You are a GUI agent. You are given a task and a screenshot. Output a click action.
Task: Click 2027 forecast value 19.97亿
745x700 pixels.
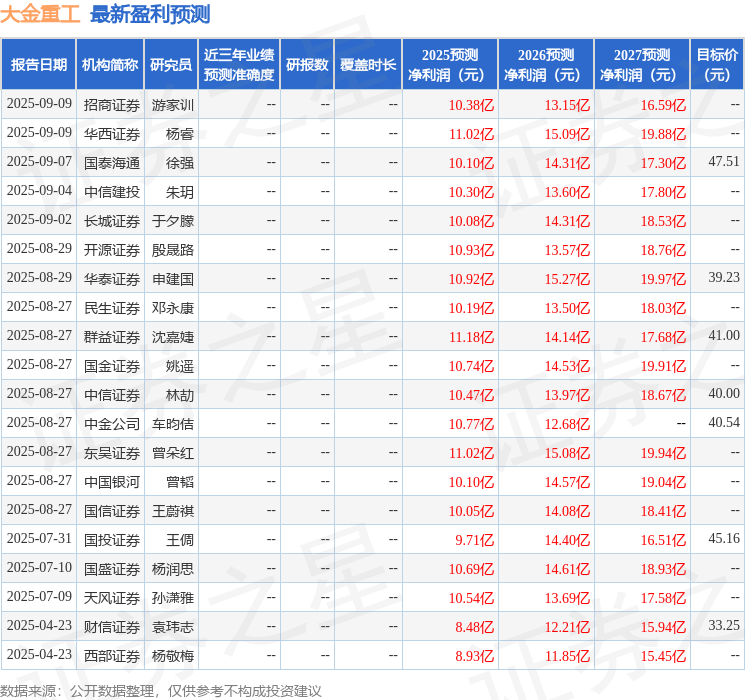pos(663,279)
